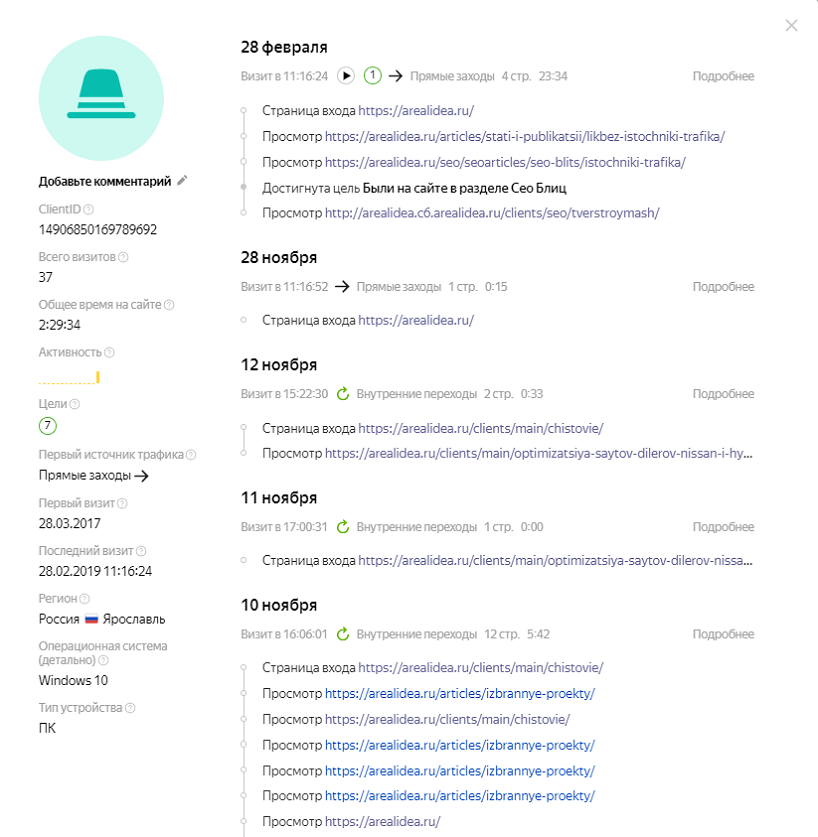Click the green circle with 7 goals

coord(47,426)
